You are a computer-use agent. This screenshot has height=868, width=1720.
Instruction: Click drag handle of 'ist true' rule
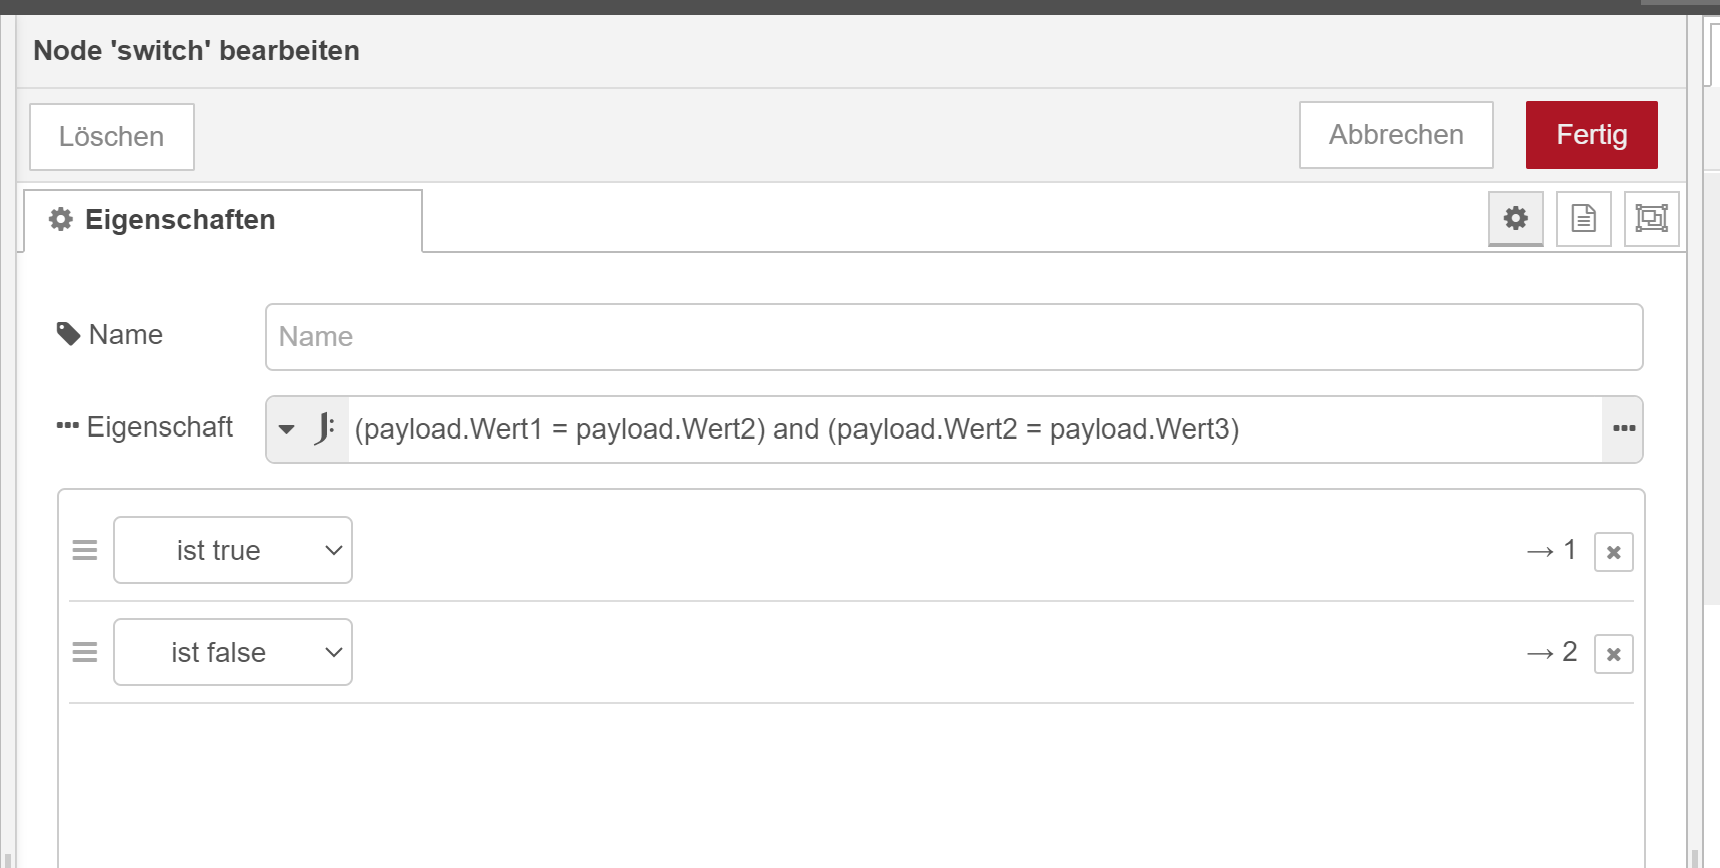coord(85,550)
